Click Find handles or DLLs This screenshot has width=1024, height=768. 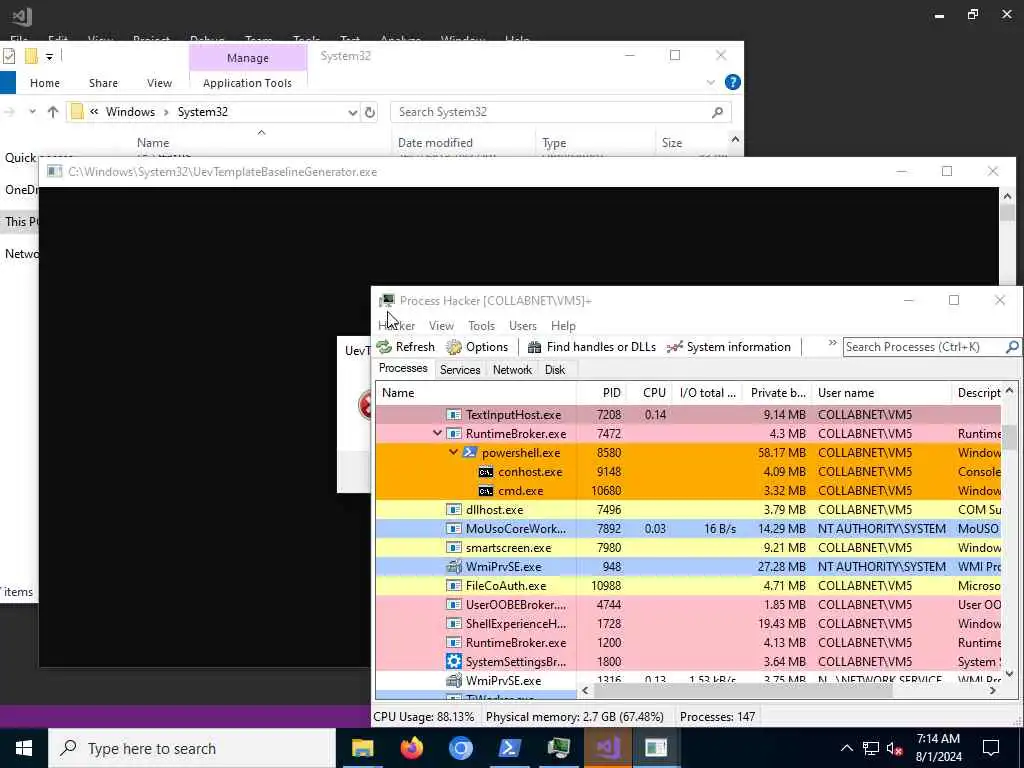tap(592, 347)
